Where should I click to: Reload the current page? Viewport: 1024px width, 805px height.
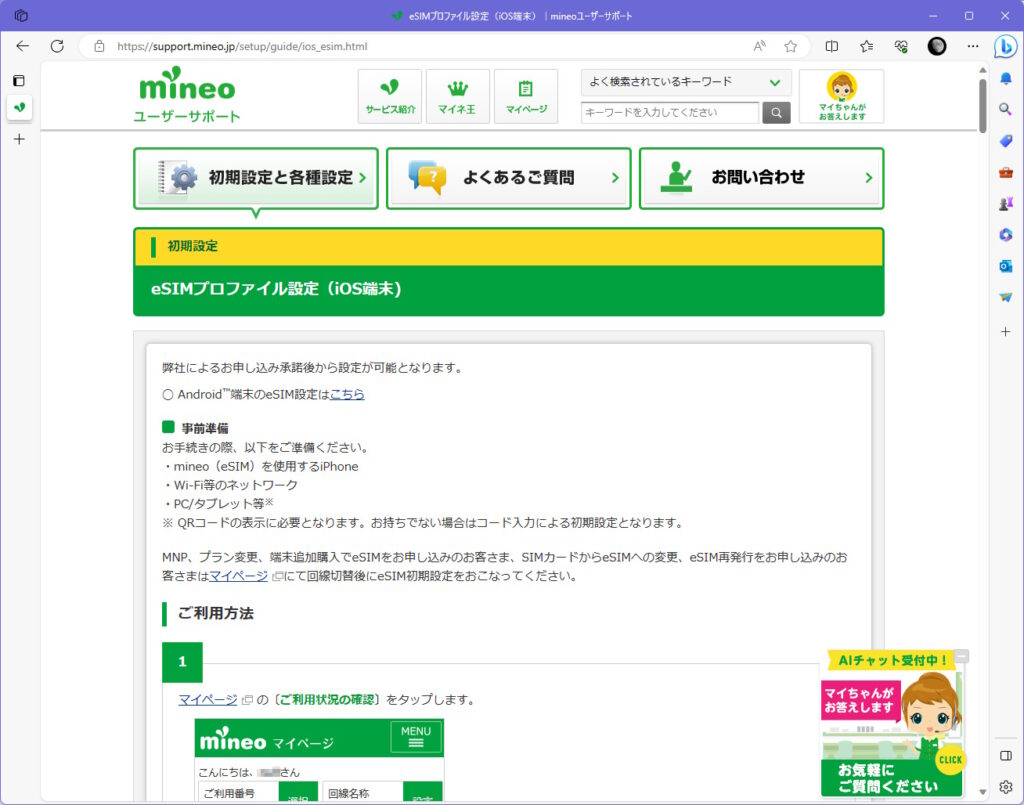pos(57,46)
